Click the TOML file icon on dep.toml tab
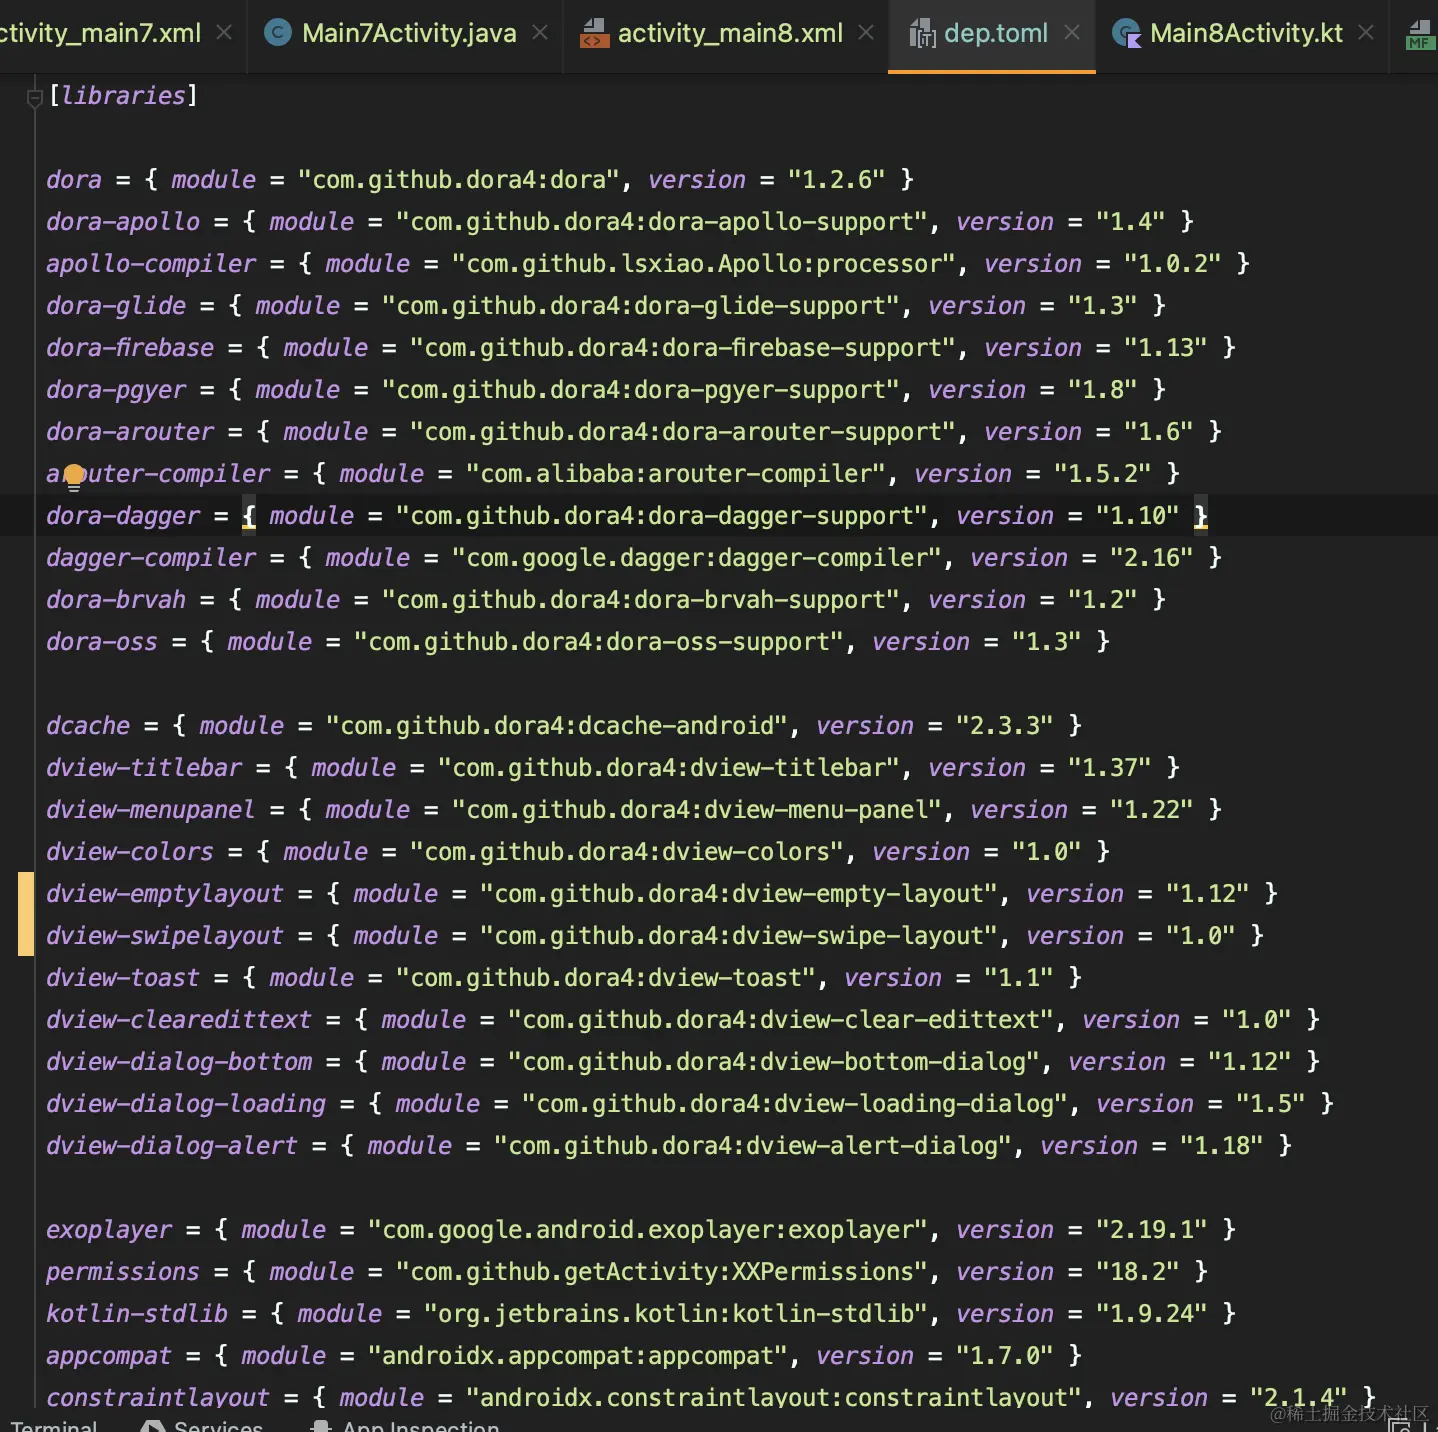1438x1432 pixels. click(922, 34)
